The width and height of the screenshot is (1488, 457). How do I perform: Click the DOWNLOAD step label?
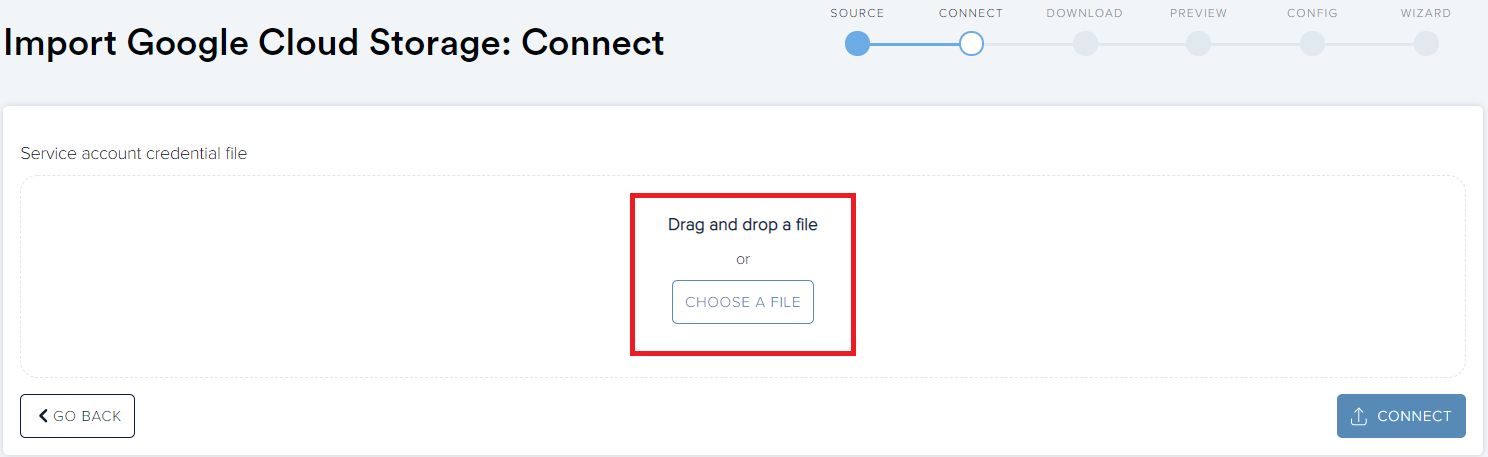point(1085,13)
